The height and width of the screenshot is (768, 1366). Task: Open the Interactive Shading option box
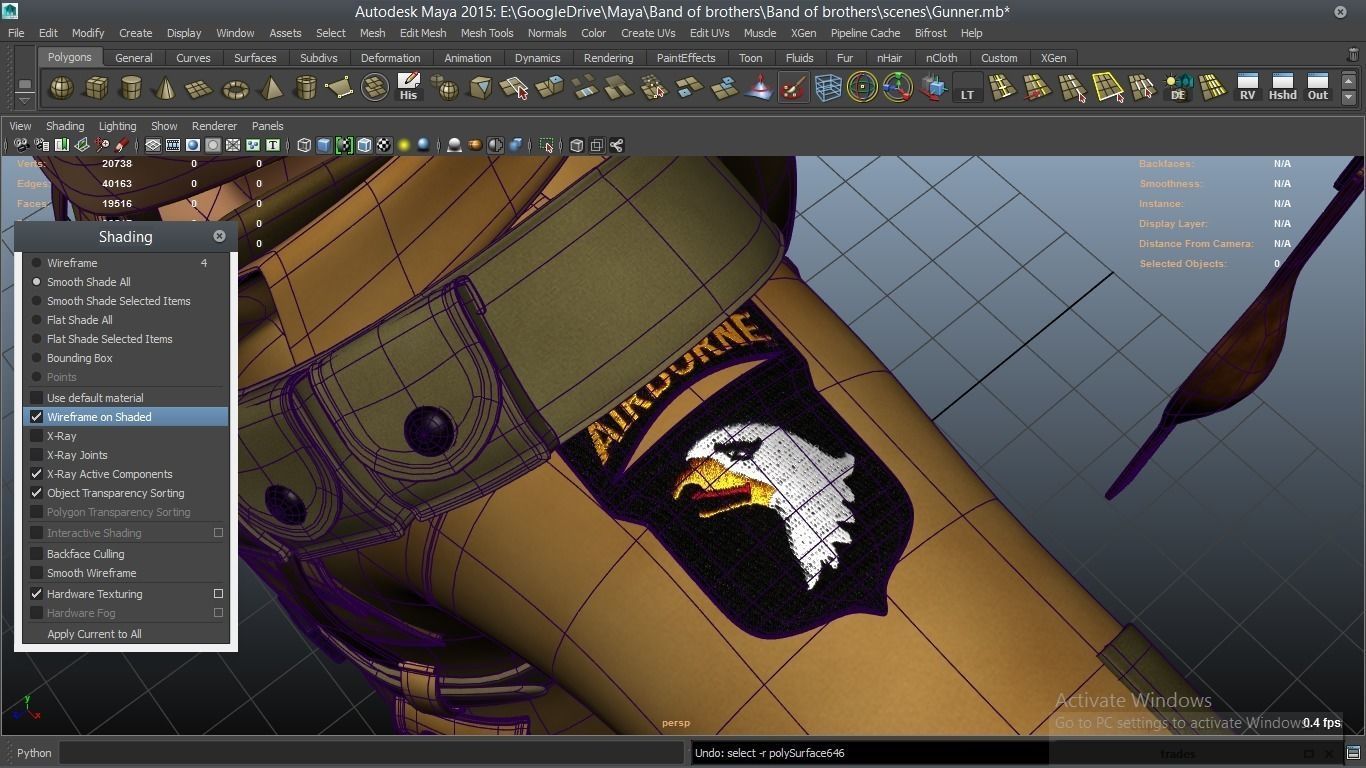(x=218, y=533)
